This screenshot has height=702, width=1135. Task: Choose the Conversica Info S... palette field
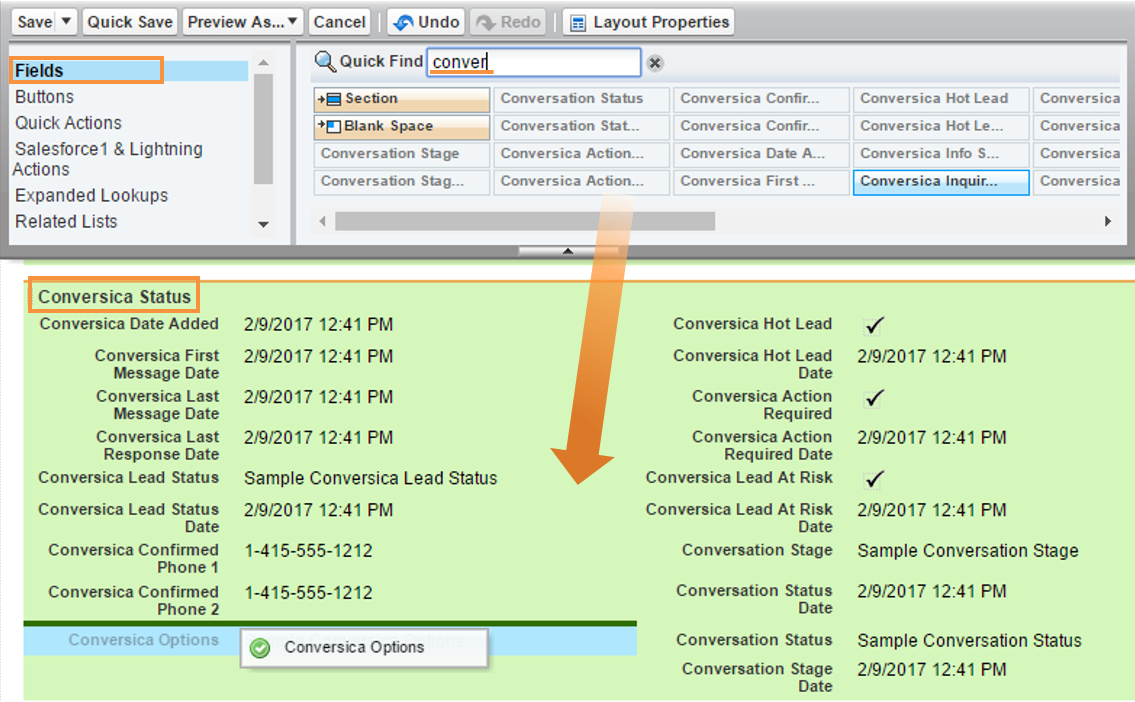940,153
